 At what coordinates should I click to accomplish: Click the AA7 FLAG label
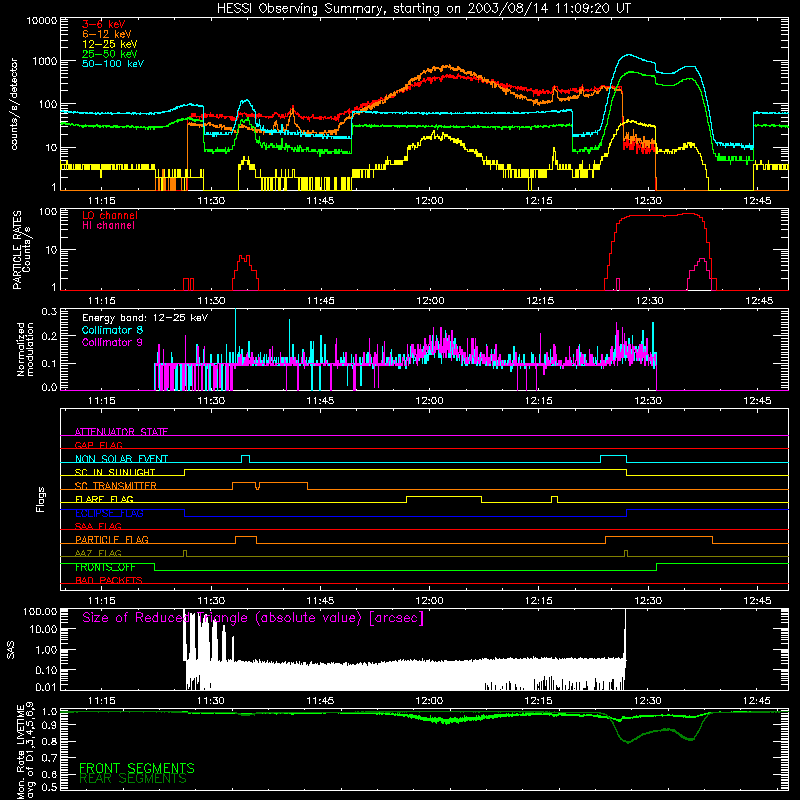coord(98,553)
